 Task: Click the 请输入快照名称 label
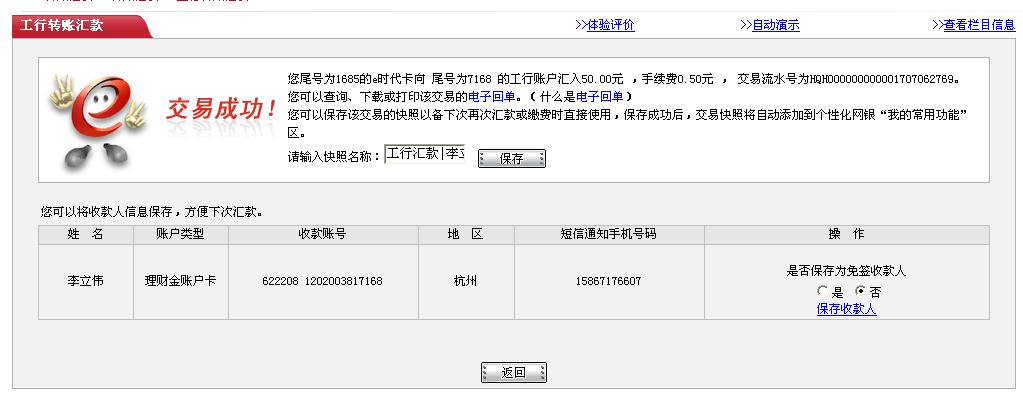tap(334, 157)
